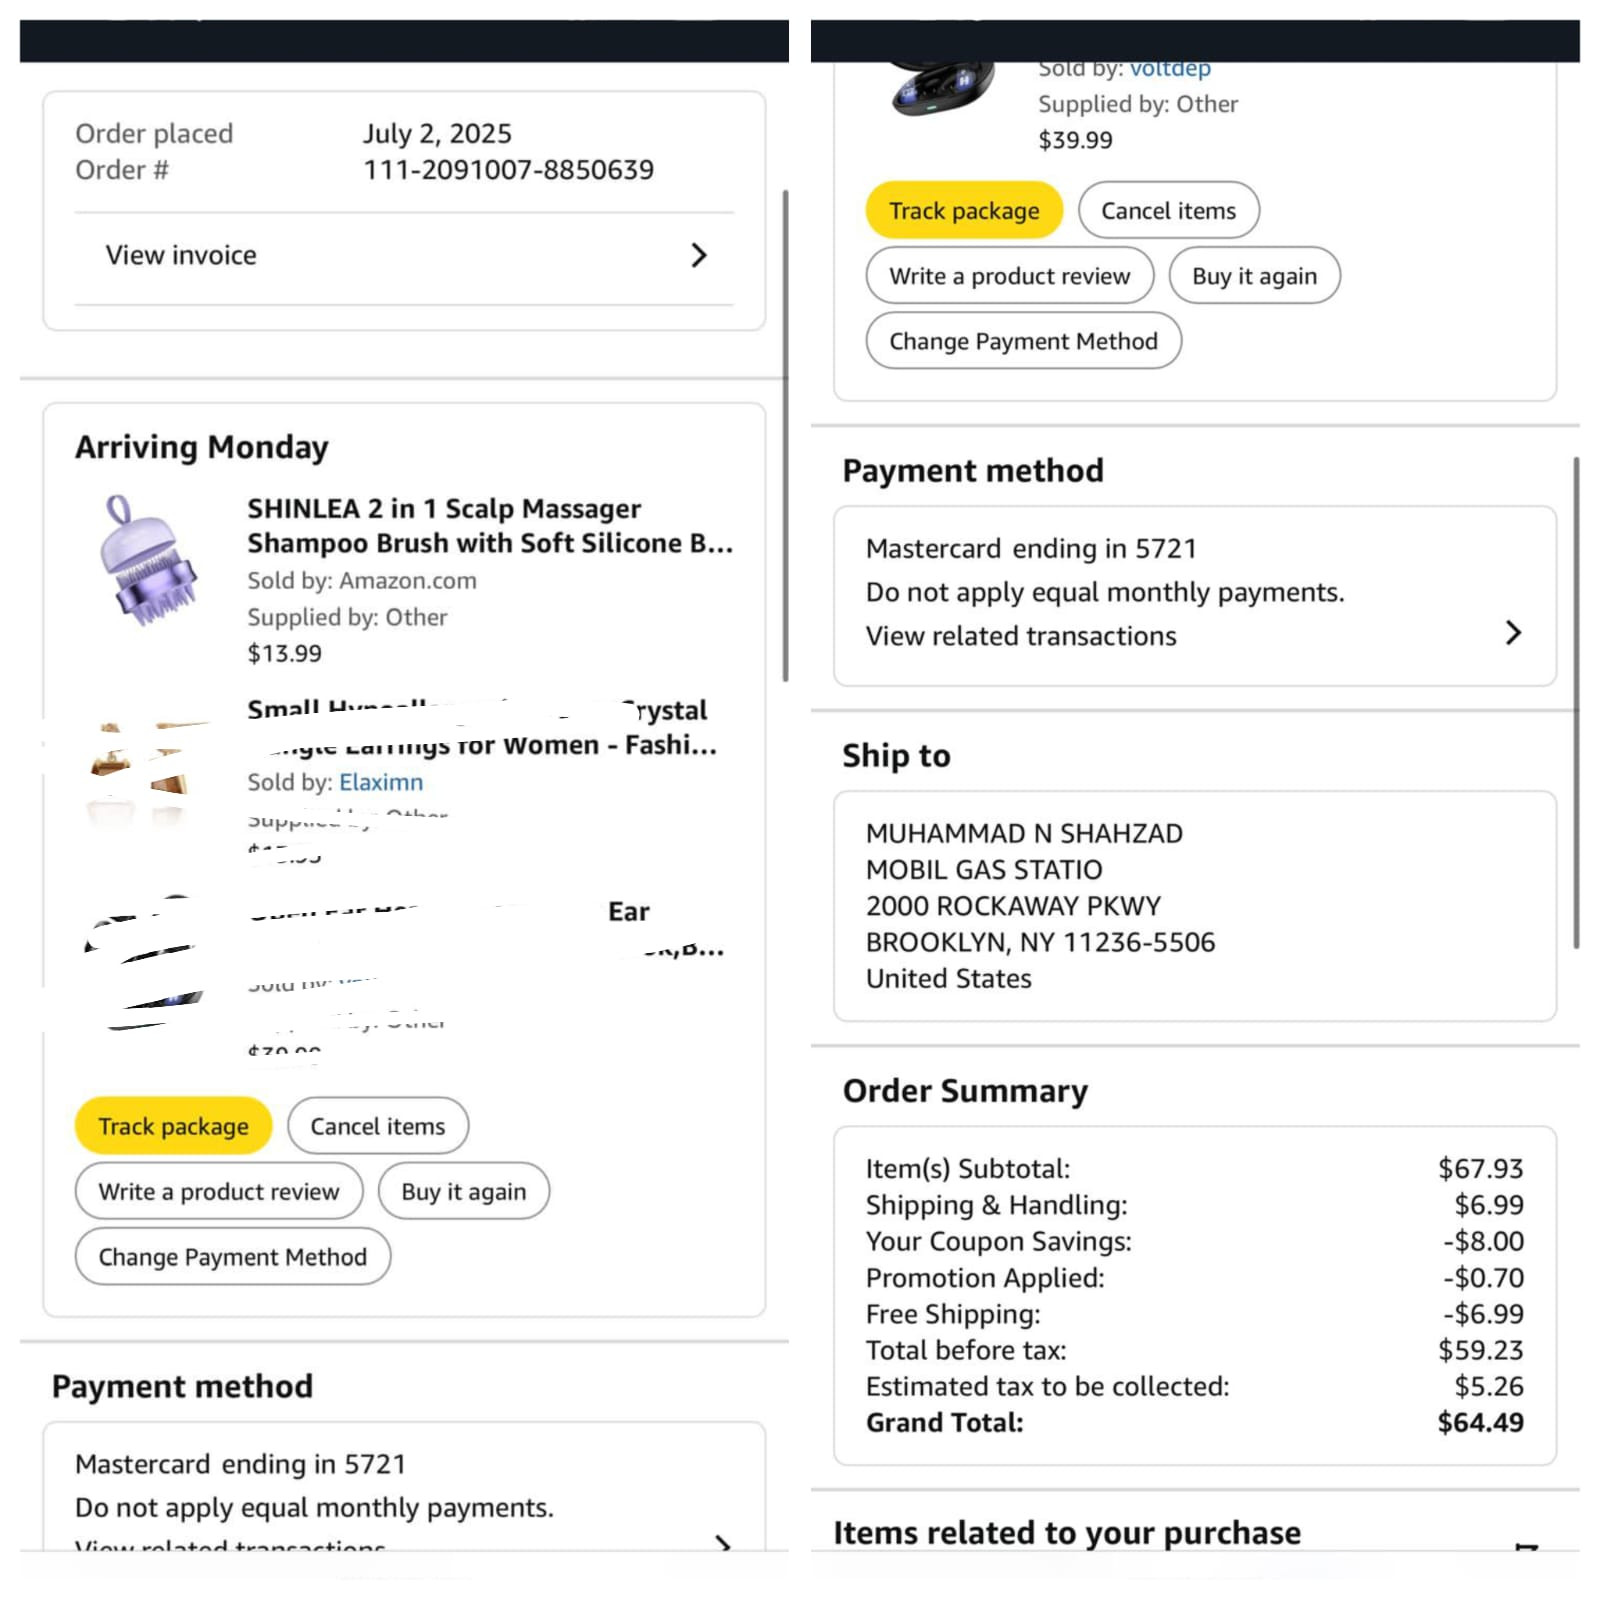Open right panel View related transactions
The width and height of the screenshot is (1600, 1600).
[1021, 636]
